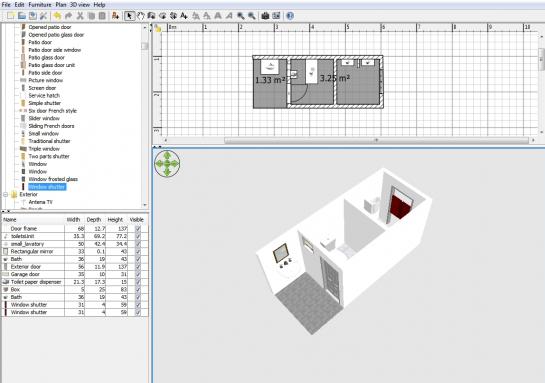Hide the Box furniture item
The width and height of the screenshot is (545, 383).
(138, 290)
